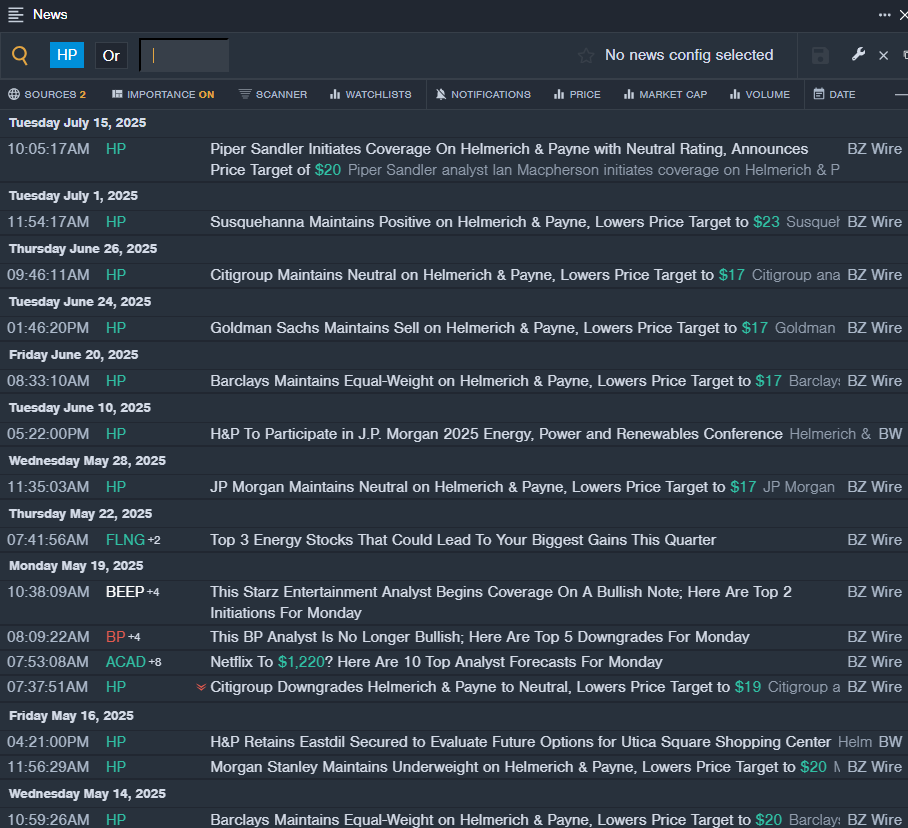
Task: Click the favorite star icon
Action: click(x=586, y=56)
